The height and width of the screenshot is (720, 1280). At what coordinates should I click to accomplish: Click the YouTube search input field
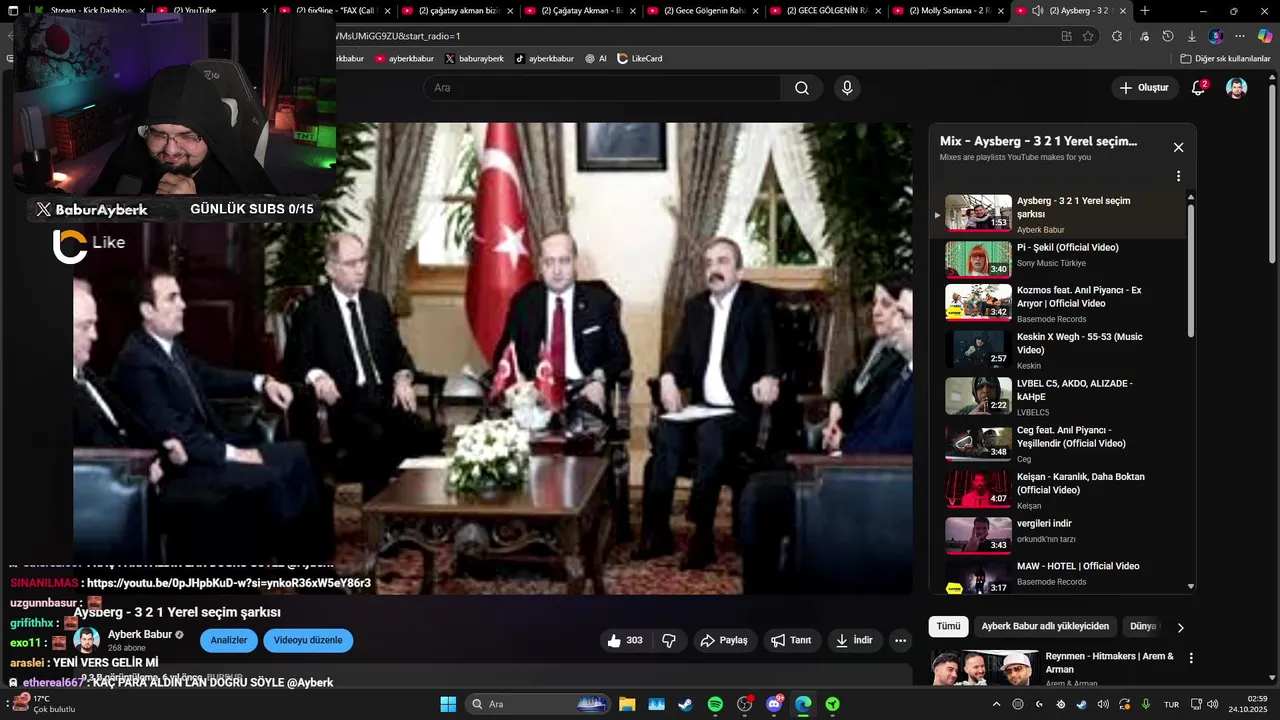[603, 88]
